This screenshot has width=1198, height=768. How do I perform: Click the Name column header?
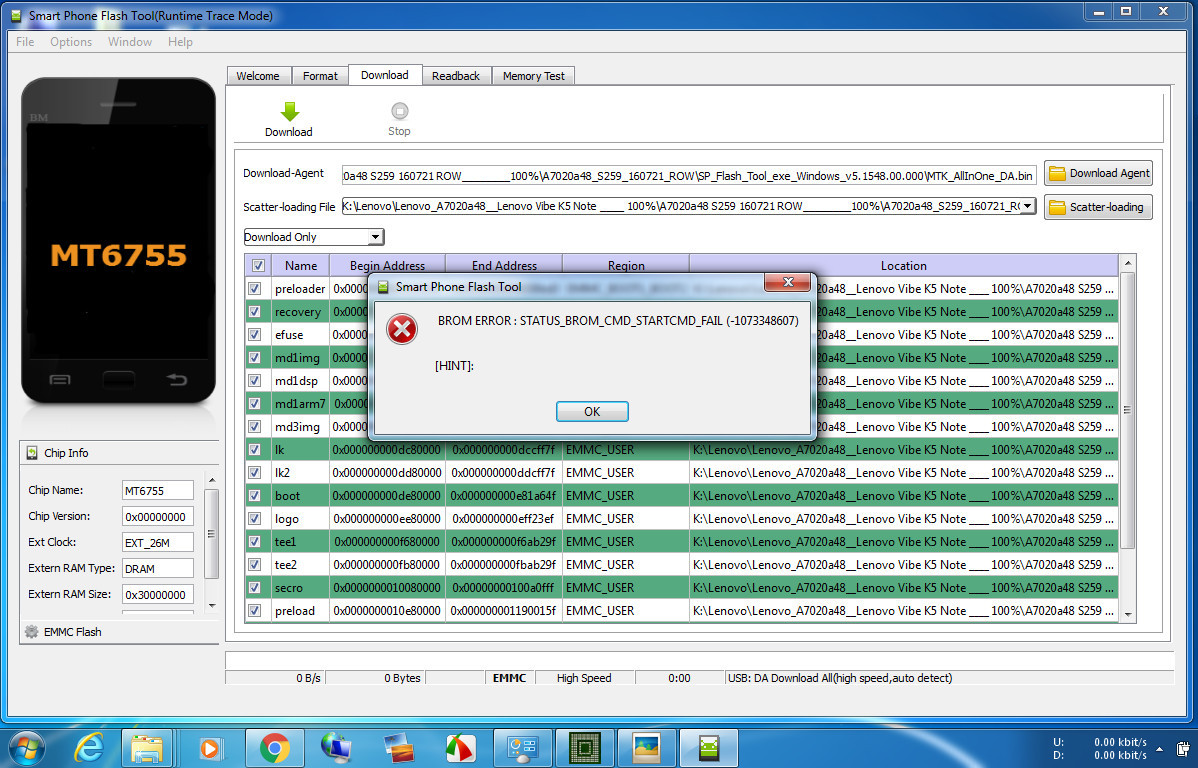tap(301, 266)
